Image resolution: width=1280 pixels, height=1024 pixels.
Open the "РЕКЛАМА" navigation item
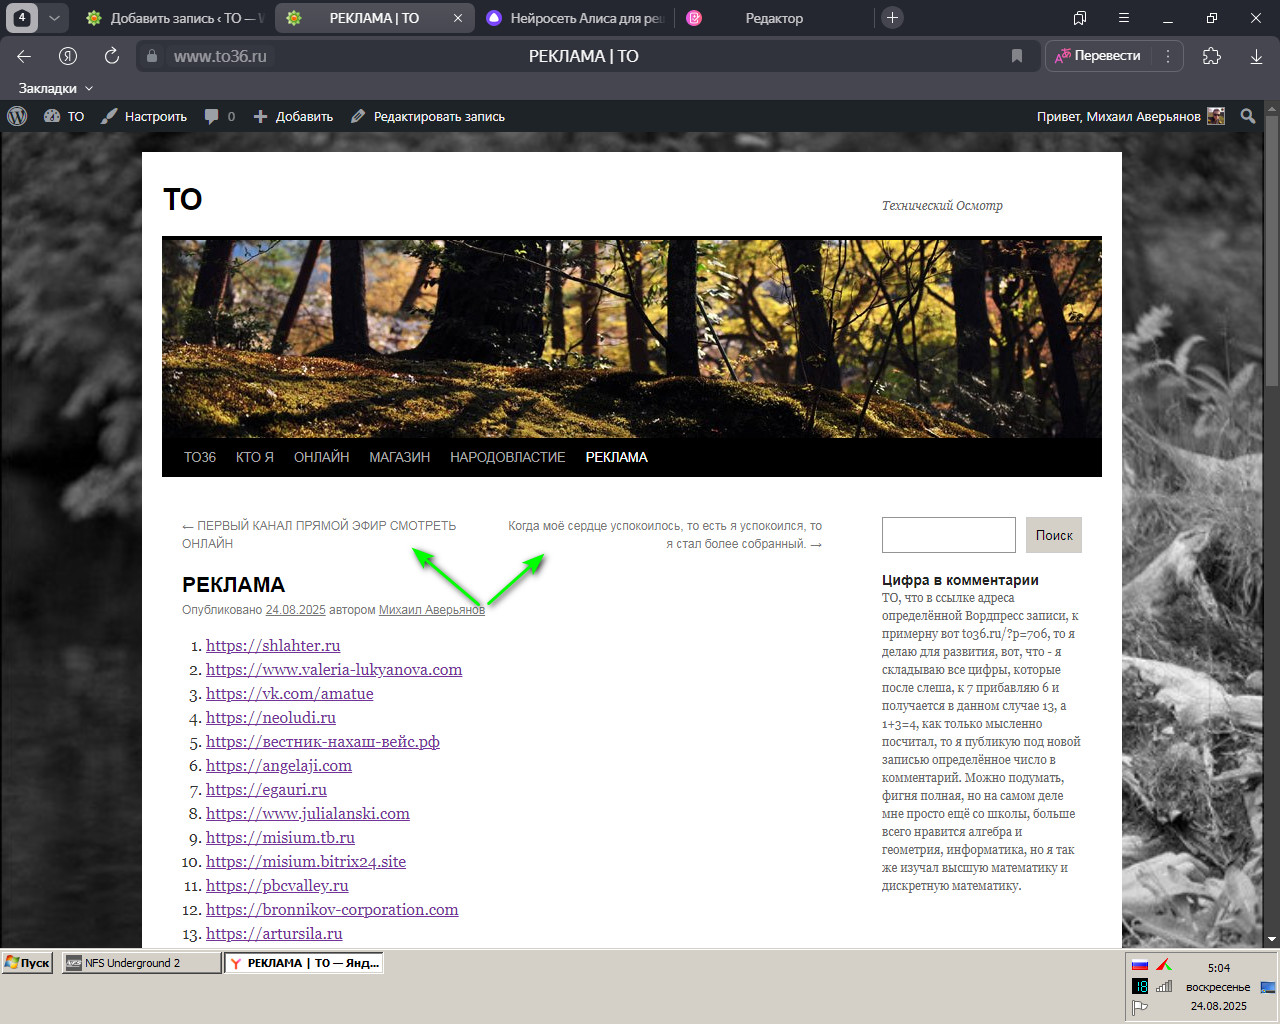tap(617, 457)
